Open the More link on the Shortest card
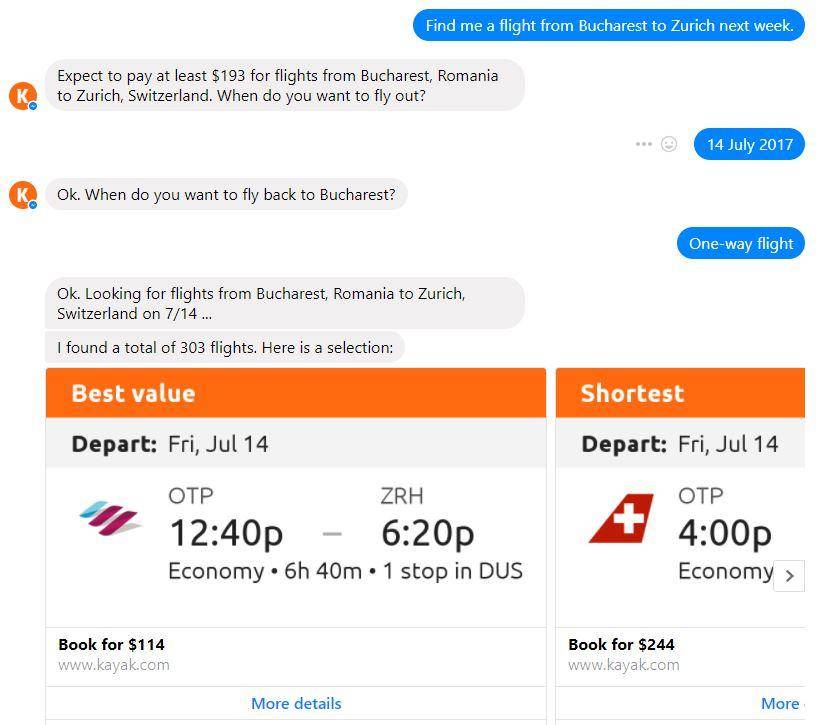Screen dimensions: 821x725 coord(781,704)
